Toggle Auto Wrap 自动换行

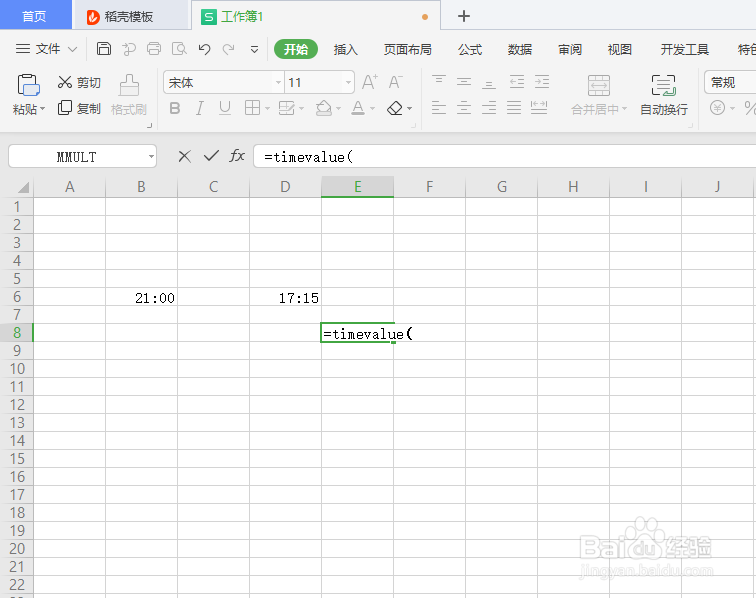coord(664,95)
